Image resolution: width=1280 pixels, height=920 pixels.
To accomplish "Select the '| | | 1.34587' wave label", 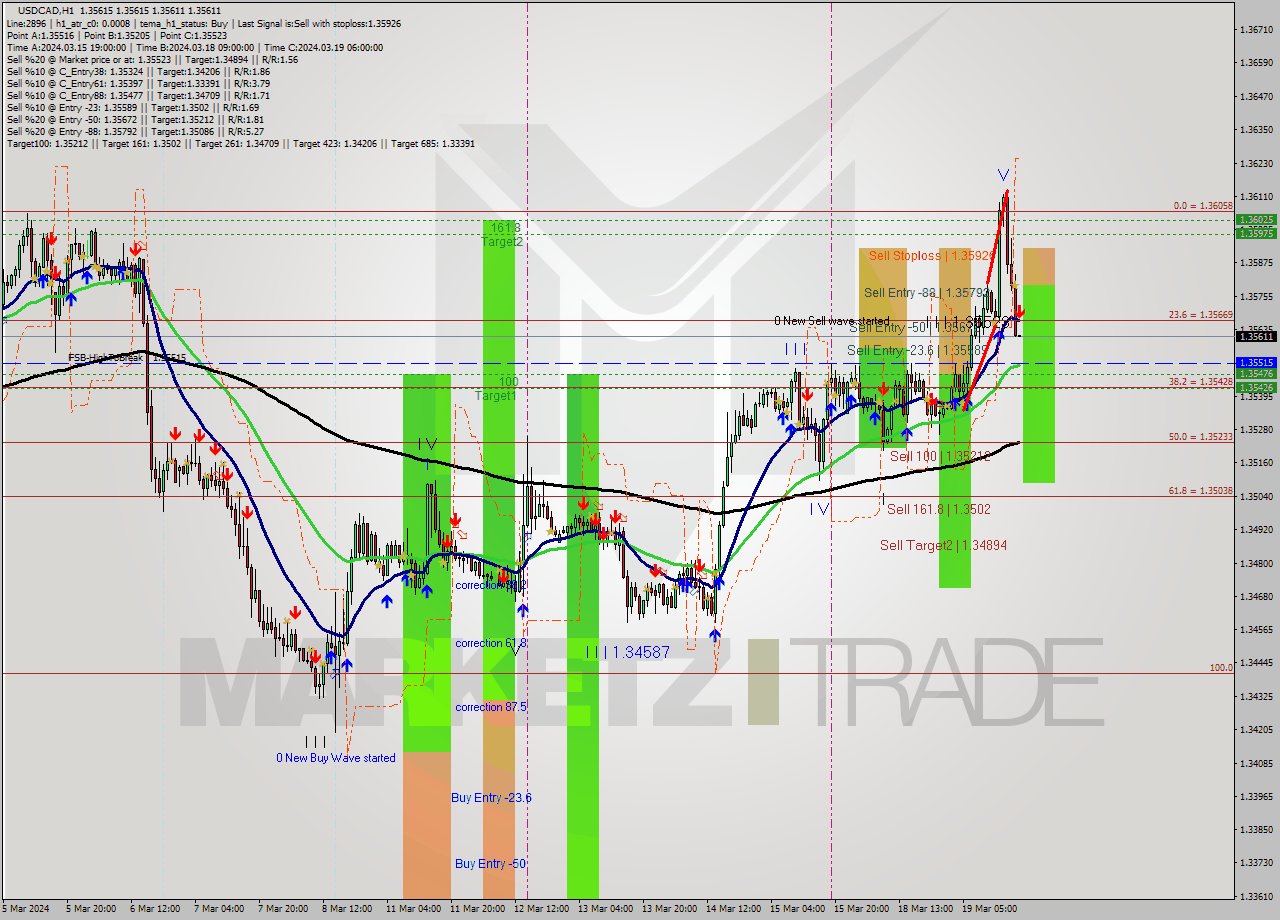I will [628, 652].
